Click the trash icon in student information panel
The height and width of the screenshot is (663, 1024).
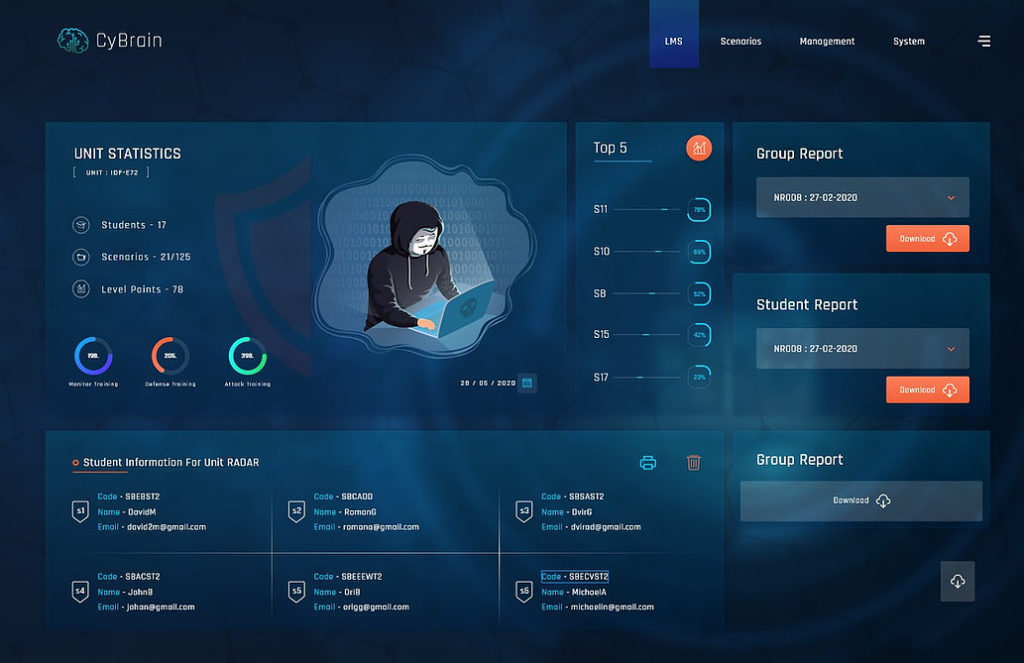693,463
